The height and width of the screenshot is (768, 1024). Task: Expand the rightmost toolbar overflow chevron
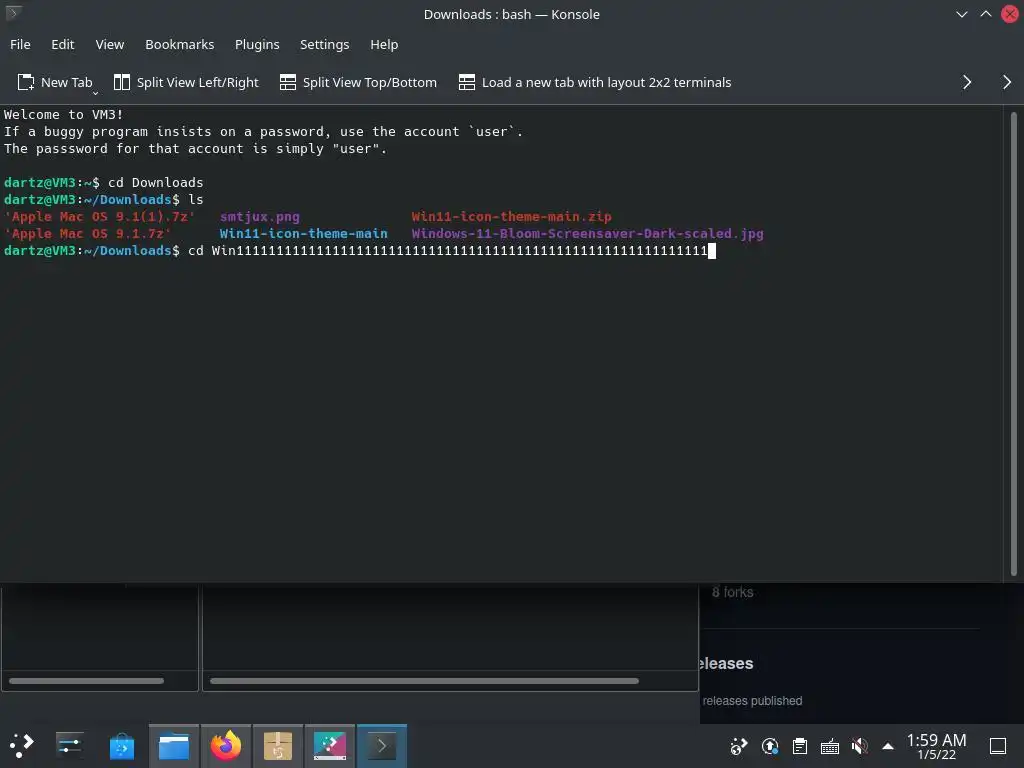(1006, 82)
